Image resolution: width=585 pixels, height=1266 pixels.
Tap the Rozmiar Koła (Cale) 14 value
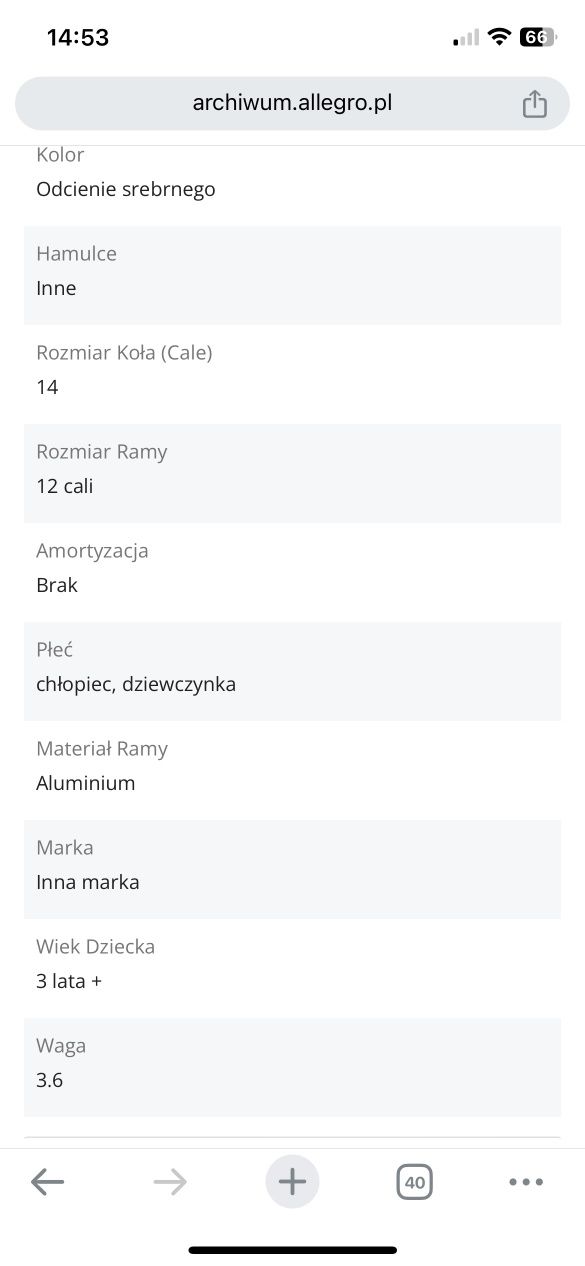pyautogui.click(x=47, y=387)
